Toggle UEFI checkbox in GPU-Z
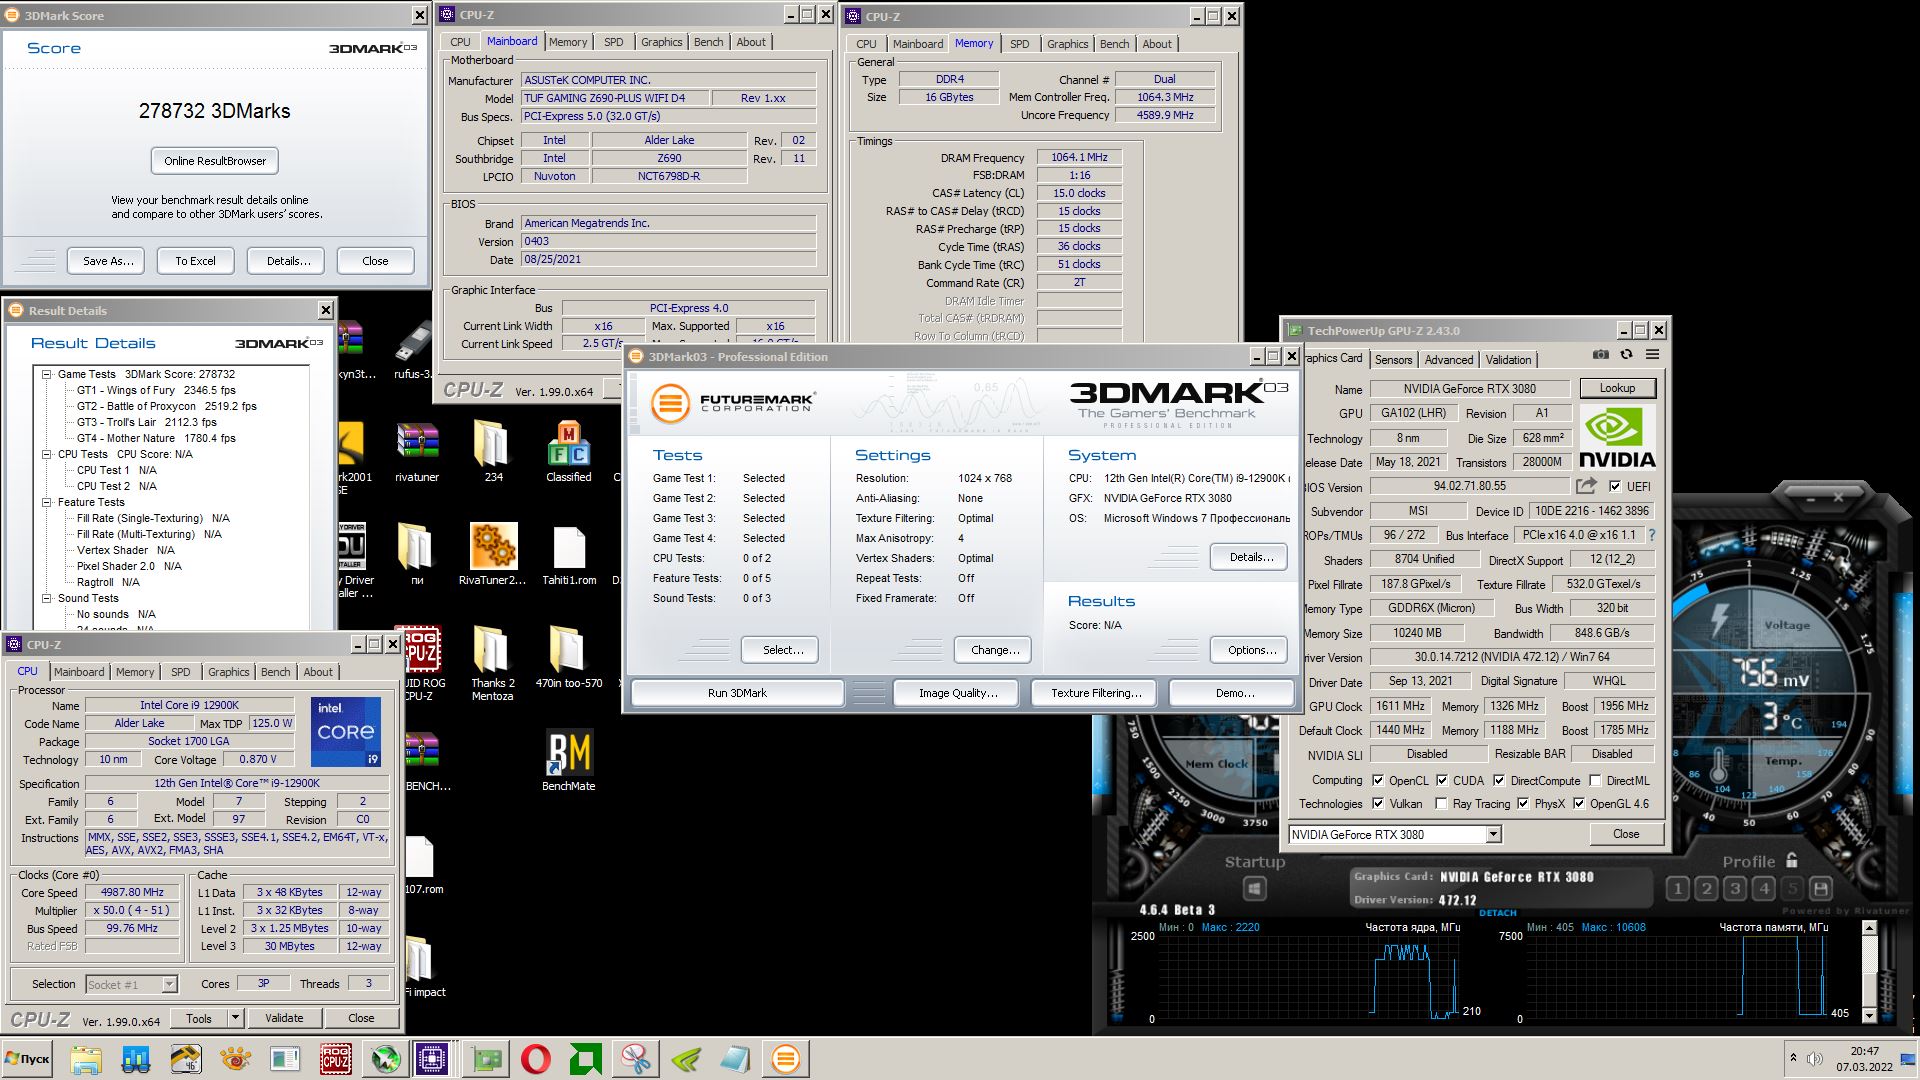 tap(1615, 487)
